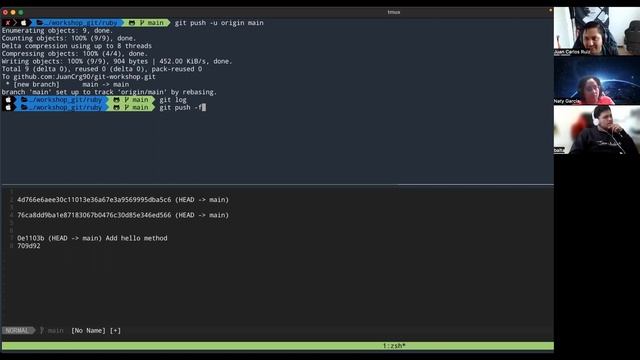The image size is (640, 360).
Task: Place cursor at 'git push -f' command
Action: [181, 107]
